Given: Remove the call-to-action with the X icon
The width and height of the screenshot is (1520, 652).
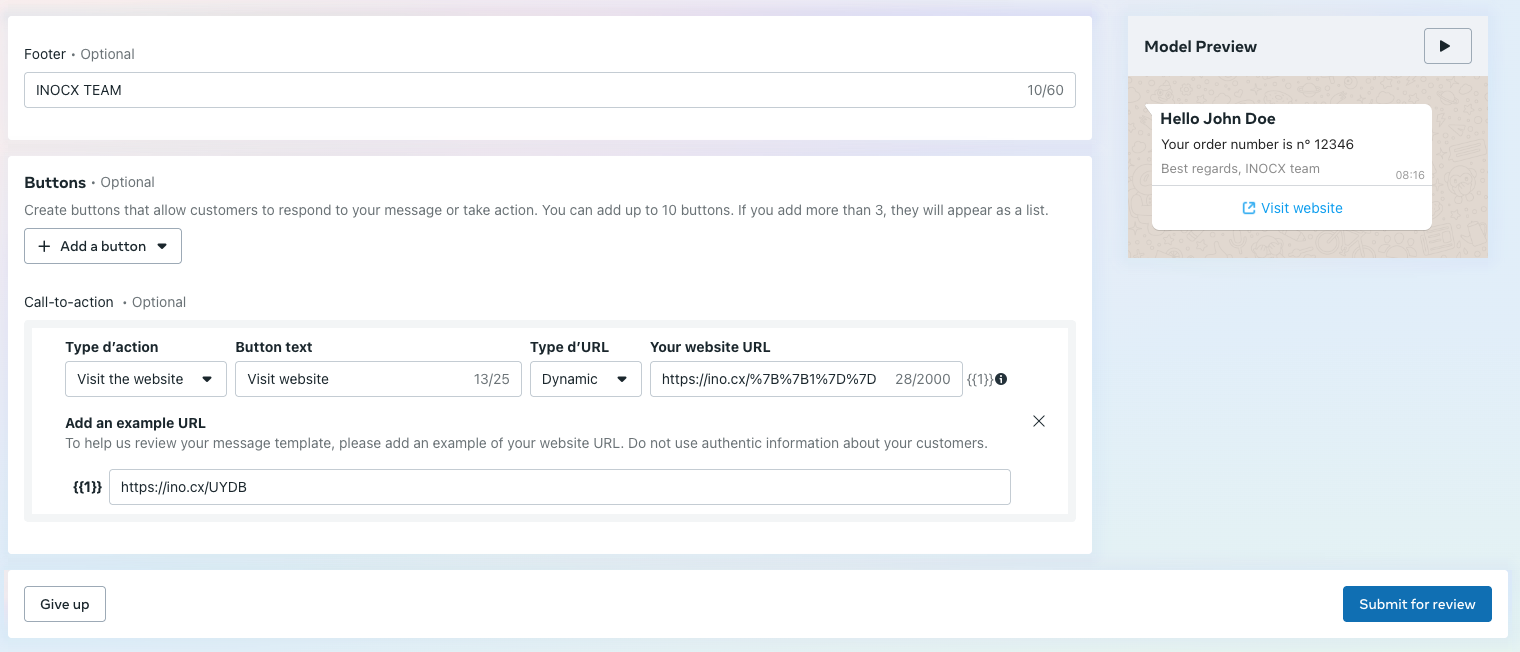Looking at the screenshot, I should tap(1039, 421).
